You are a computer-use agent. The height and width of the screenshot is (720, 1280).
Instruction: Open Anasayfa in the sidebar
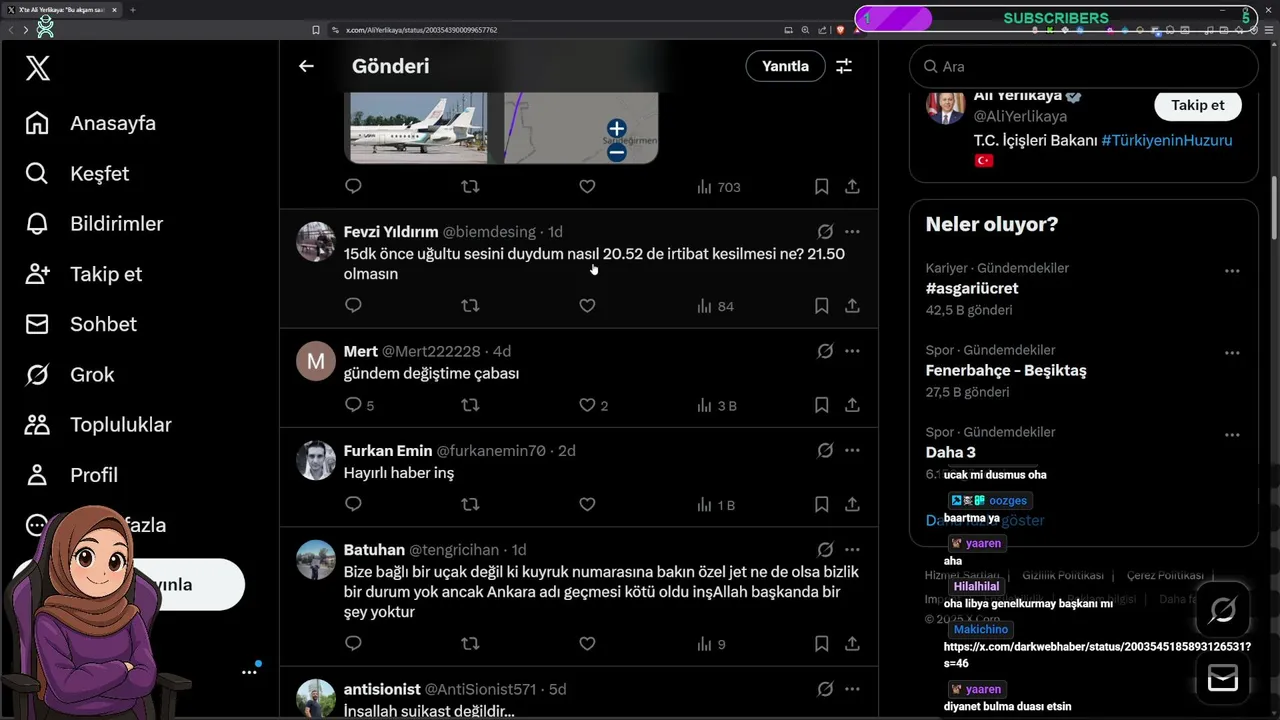click(91, 123)
